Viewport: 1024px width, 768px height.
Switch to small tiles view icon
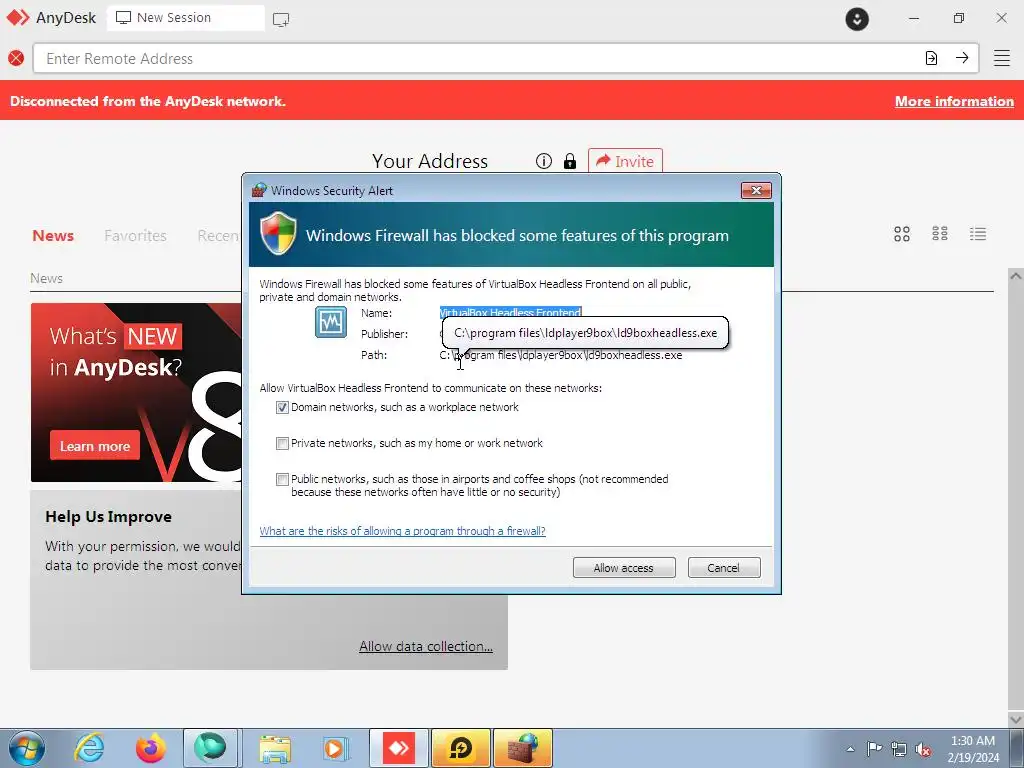940,234
